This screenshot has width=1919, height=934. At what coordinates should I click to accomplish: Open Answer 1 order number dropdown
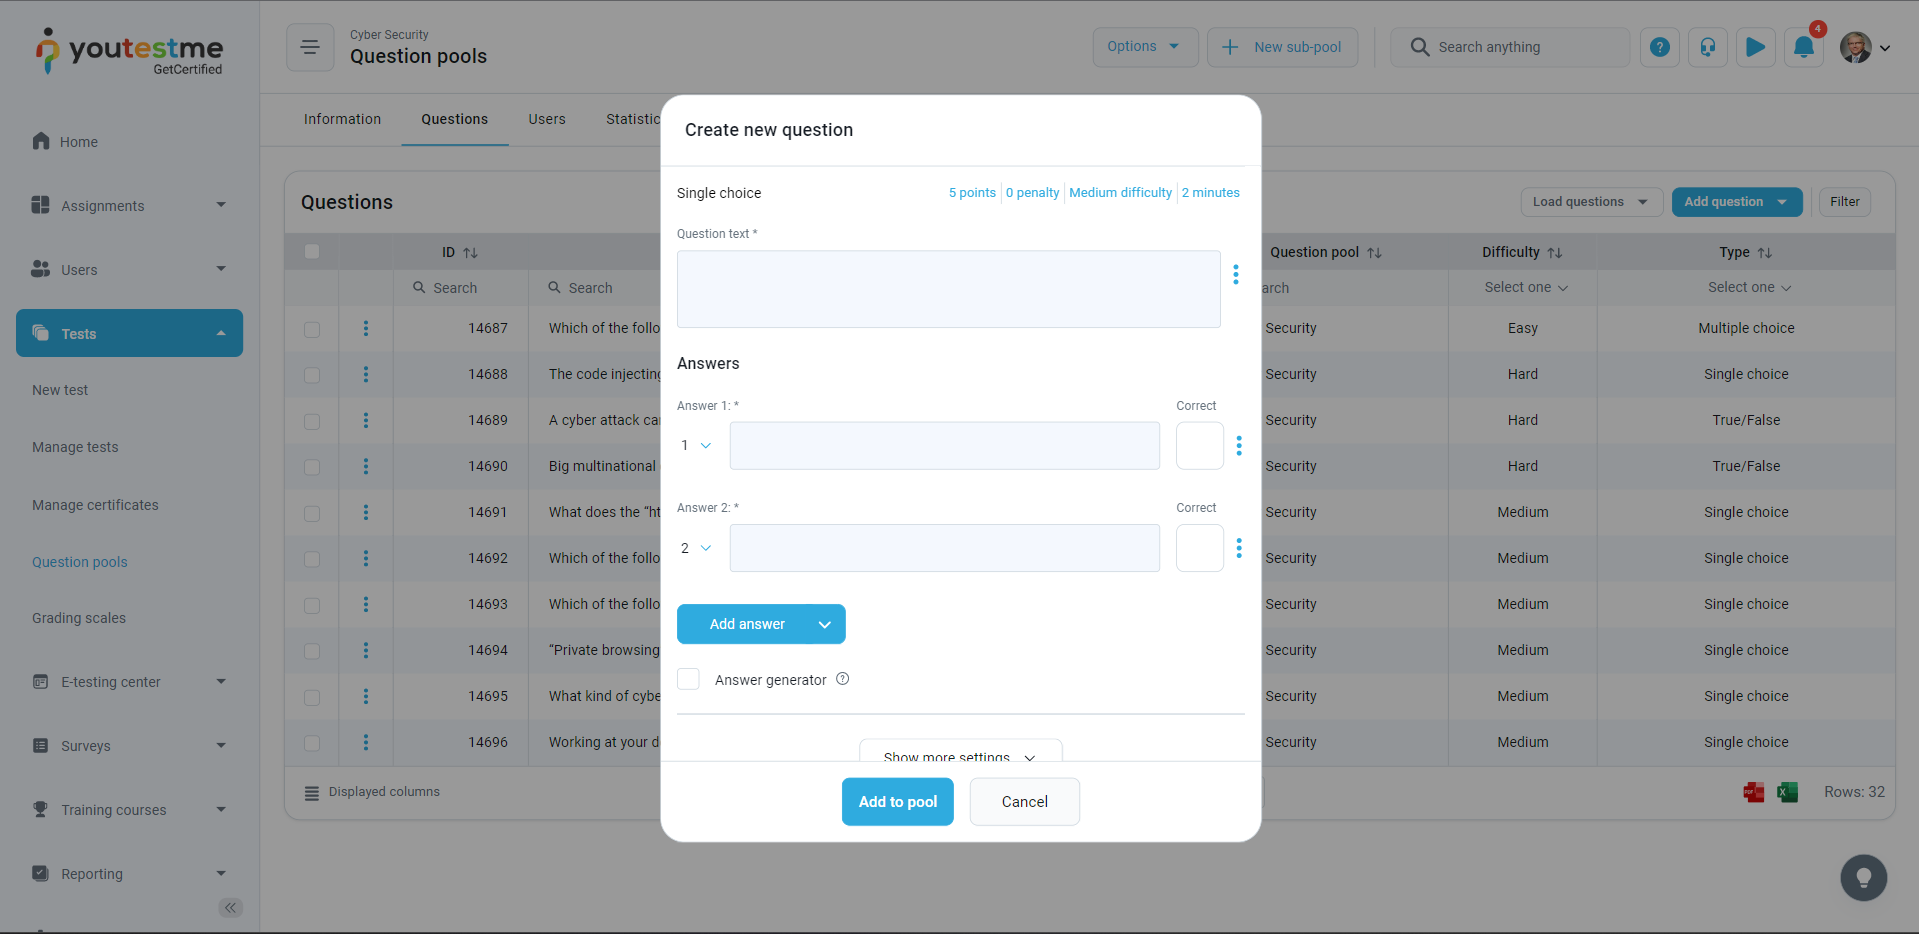[696, 446]
